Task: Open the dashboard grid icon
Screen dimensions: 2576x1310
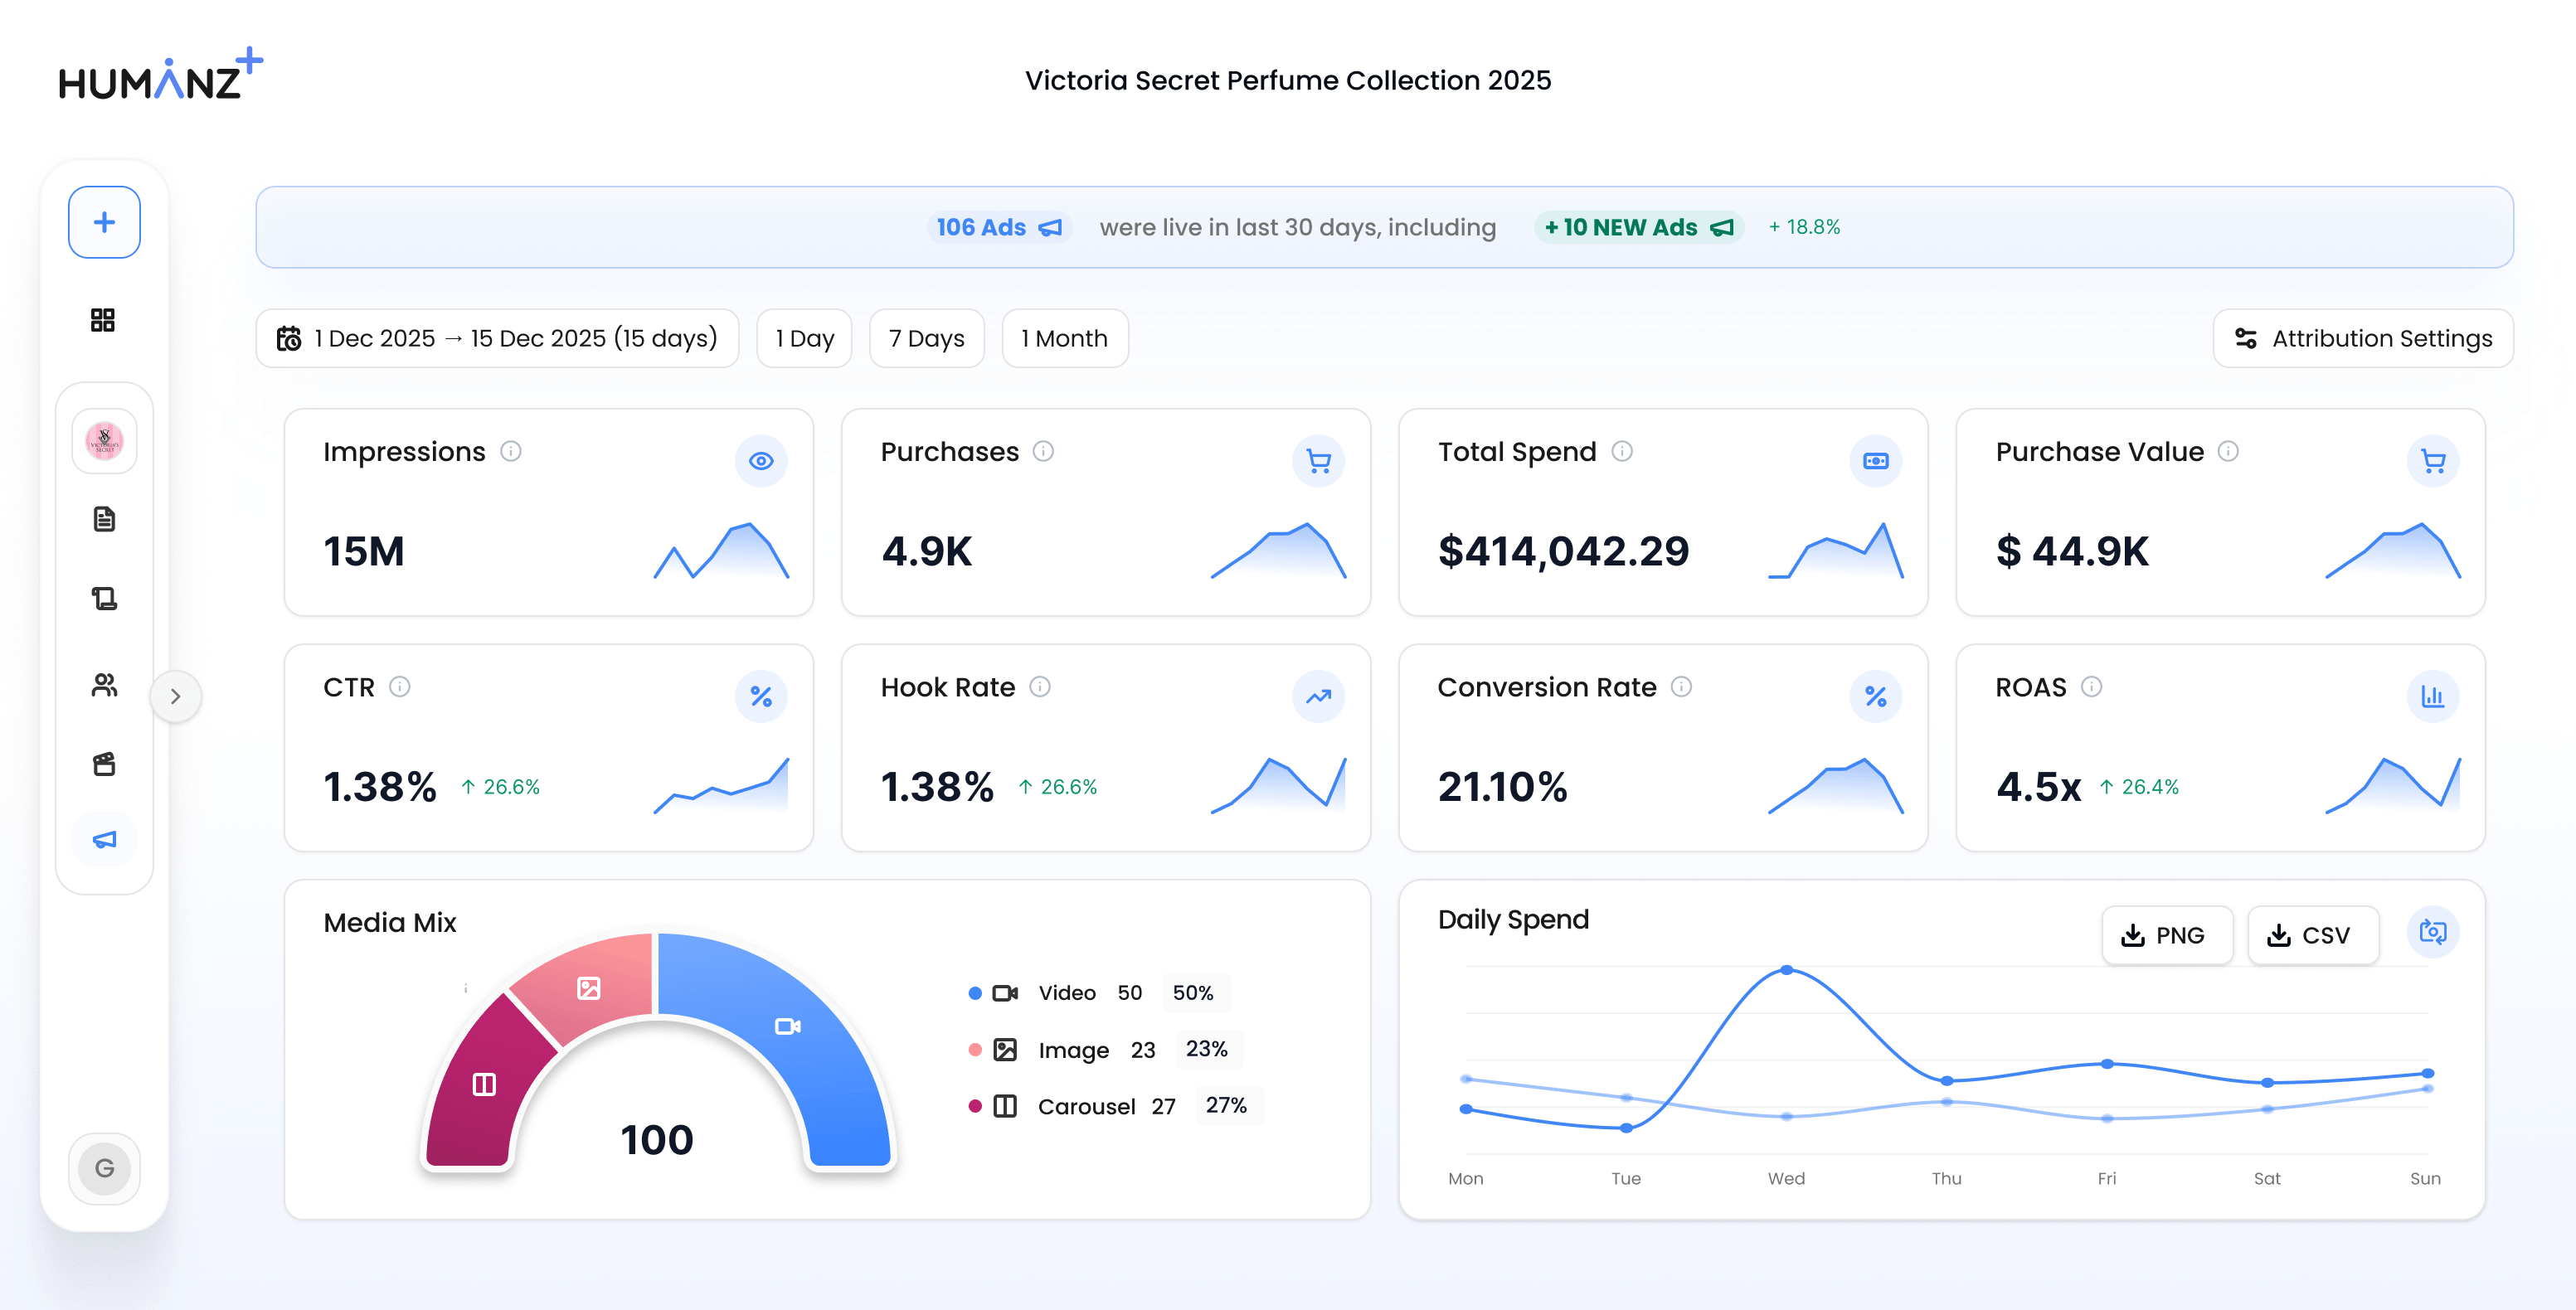Action: (103, 320)
